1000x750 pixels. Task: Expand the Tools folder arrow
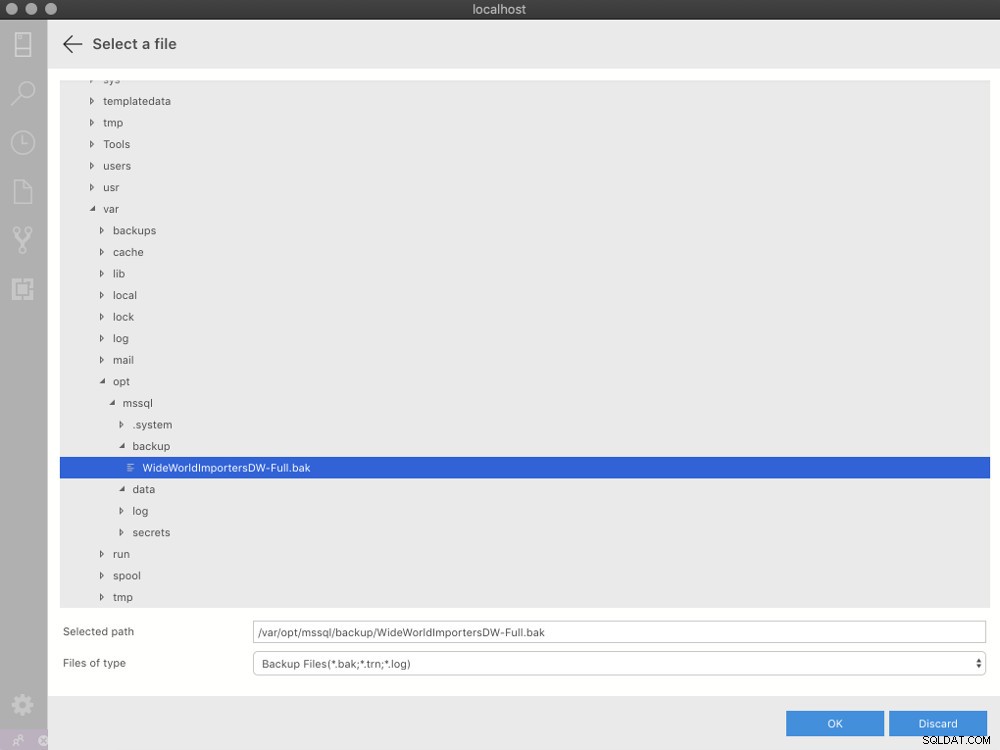pyautogui.click(x=92, y=144)
